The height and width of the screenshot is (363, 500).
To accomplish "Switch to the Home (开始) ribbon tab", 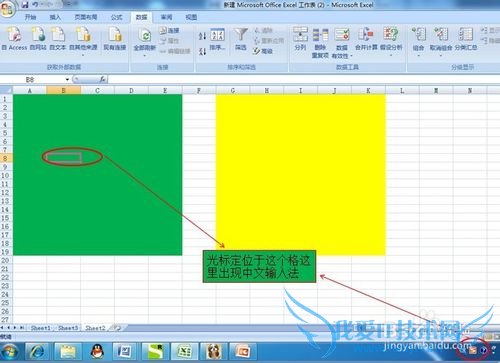I will point(30,17).
